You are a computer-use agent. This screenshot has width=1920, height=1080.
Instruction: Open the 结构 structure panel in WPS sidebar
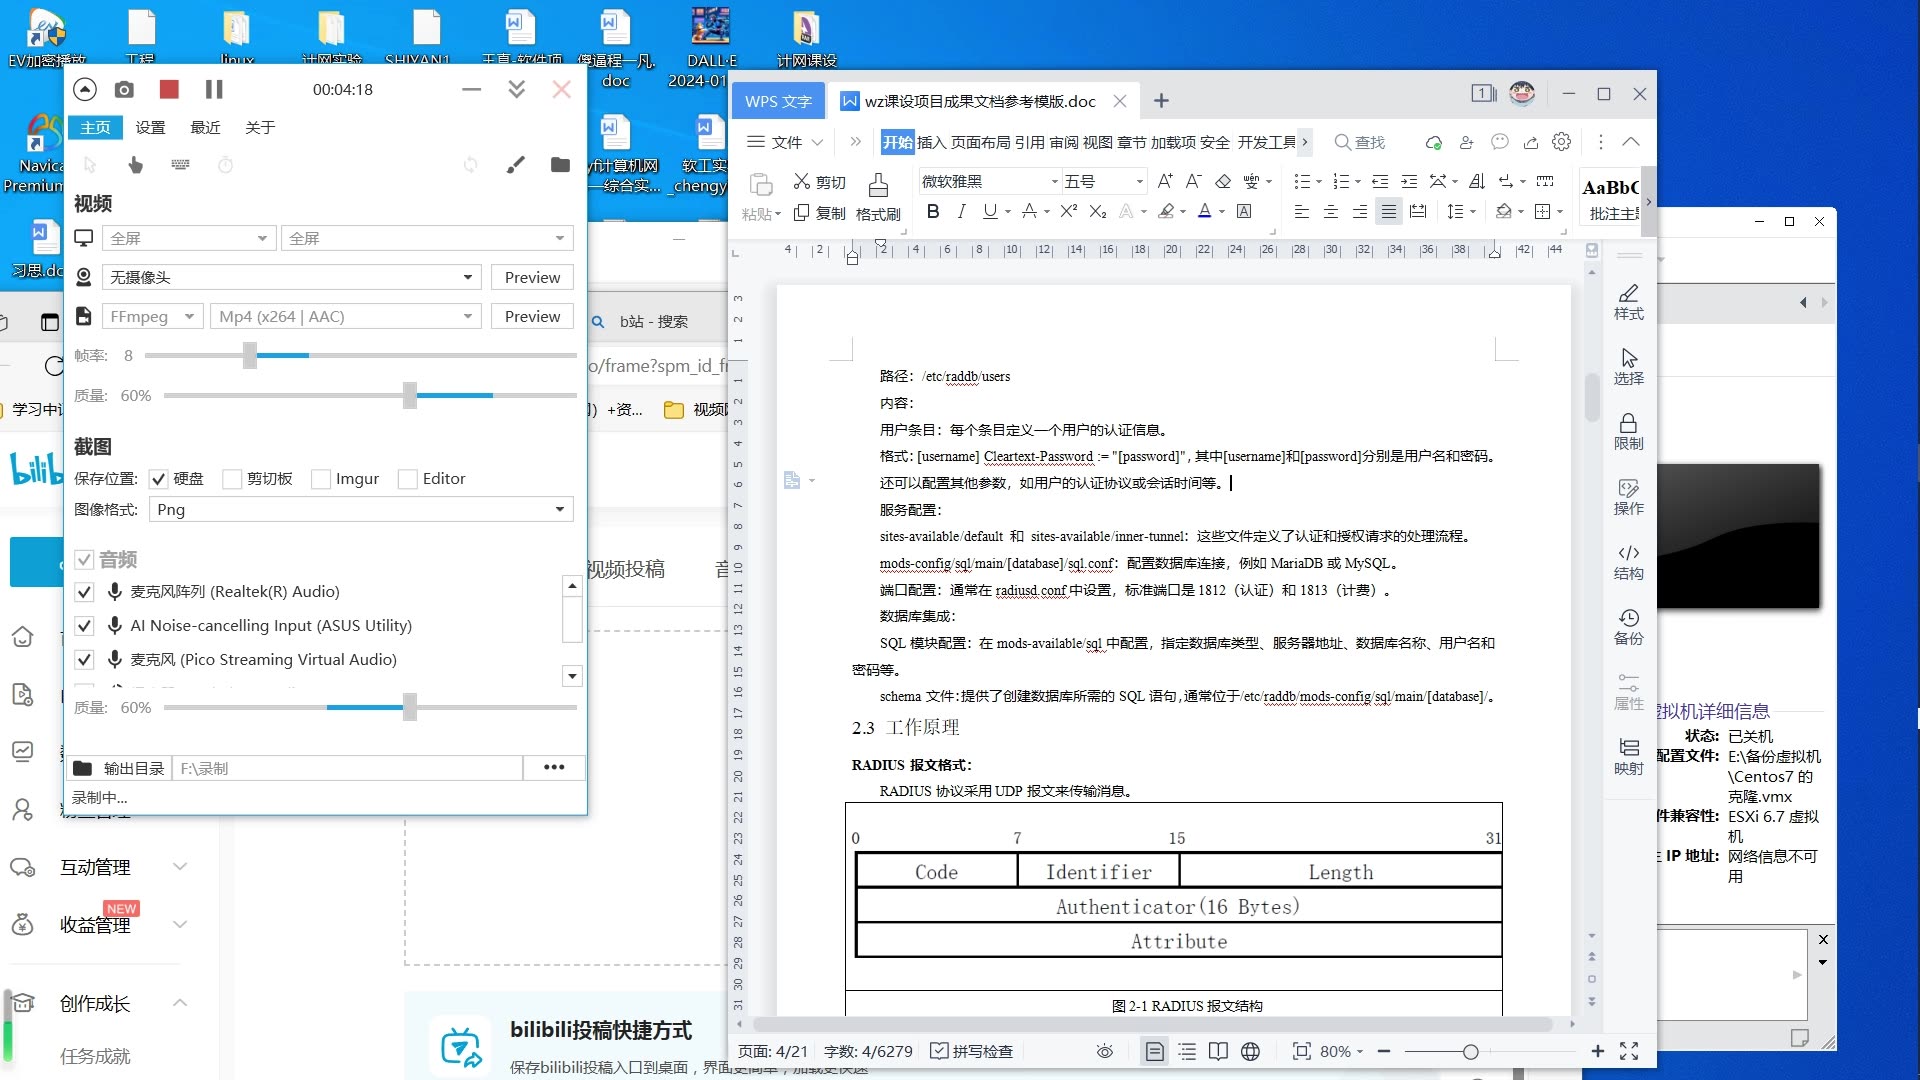pos(1628,560)
